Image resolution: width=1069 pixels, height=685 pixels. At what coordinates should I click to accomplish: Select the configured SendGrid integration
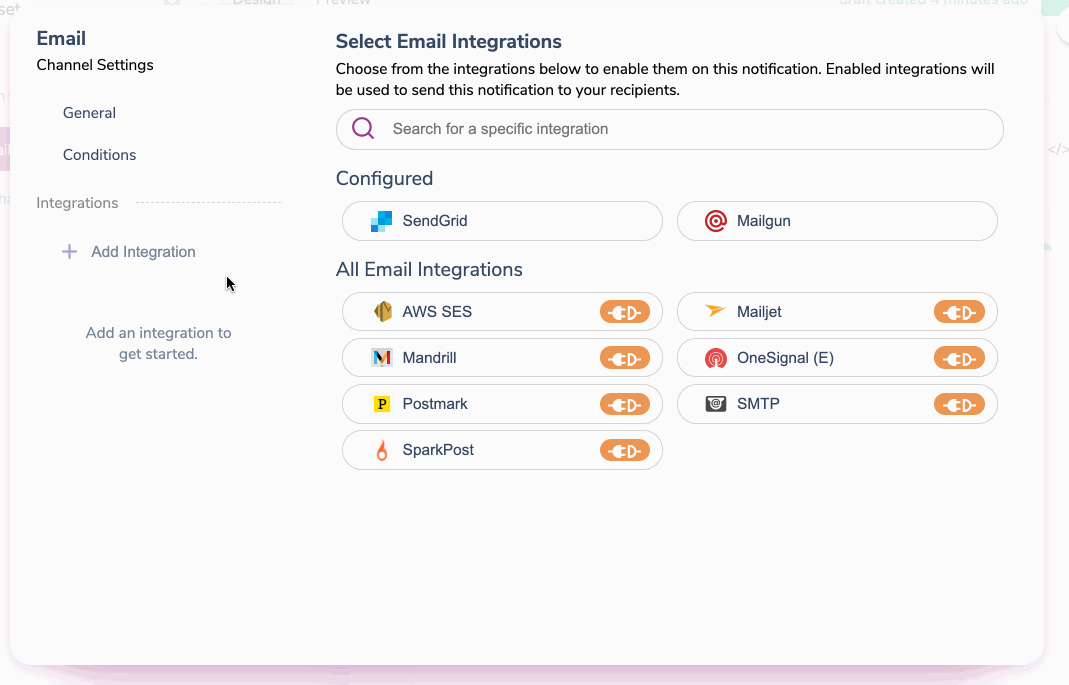(502, 221)
